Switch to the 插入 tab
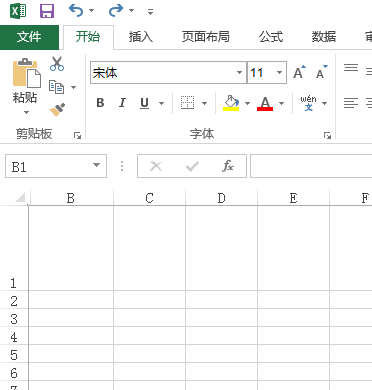Image resolution: width=372 pixels, height=390 pixels. click(x=141, y=37)
